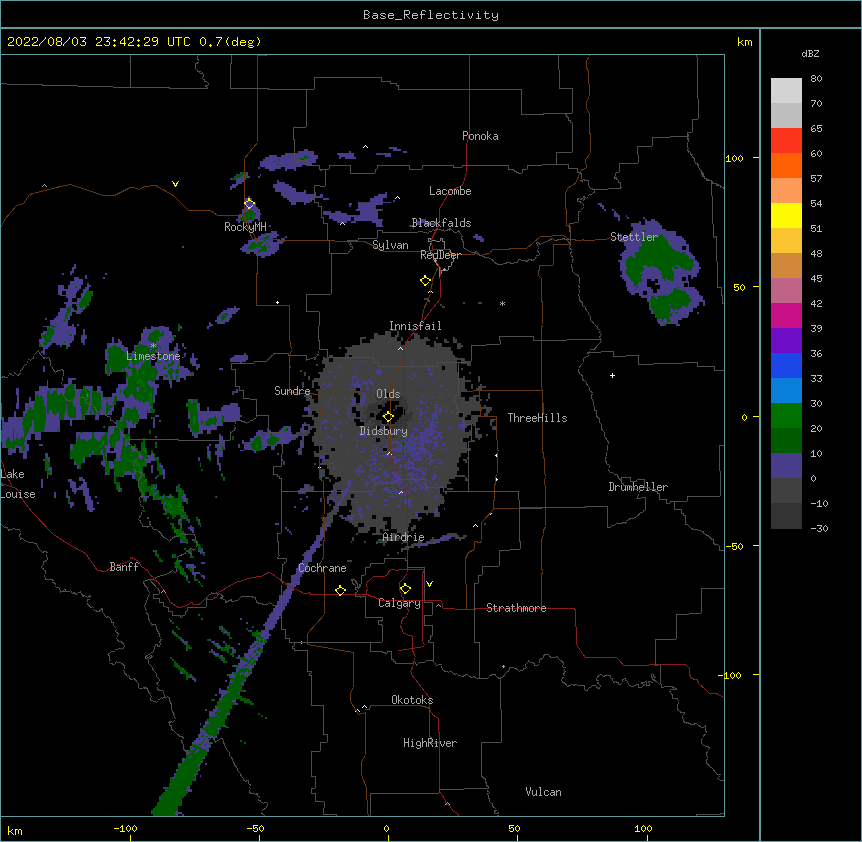Click the Sundre map label

click(x=292, y=391)
